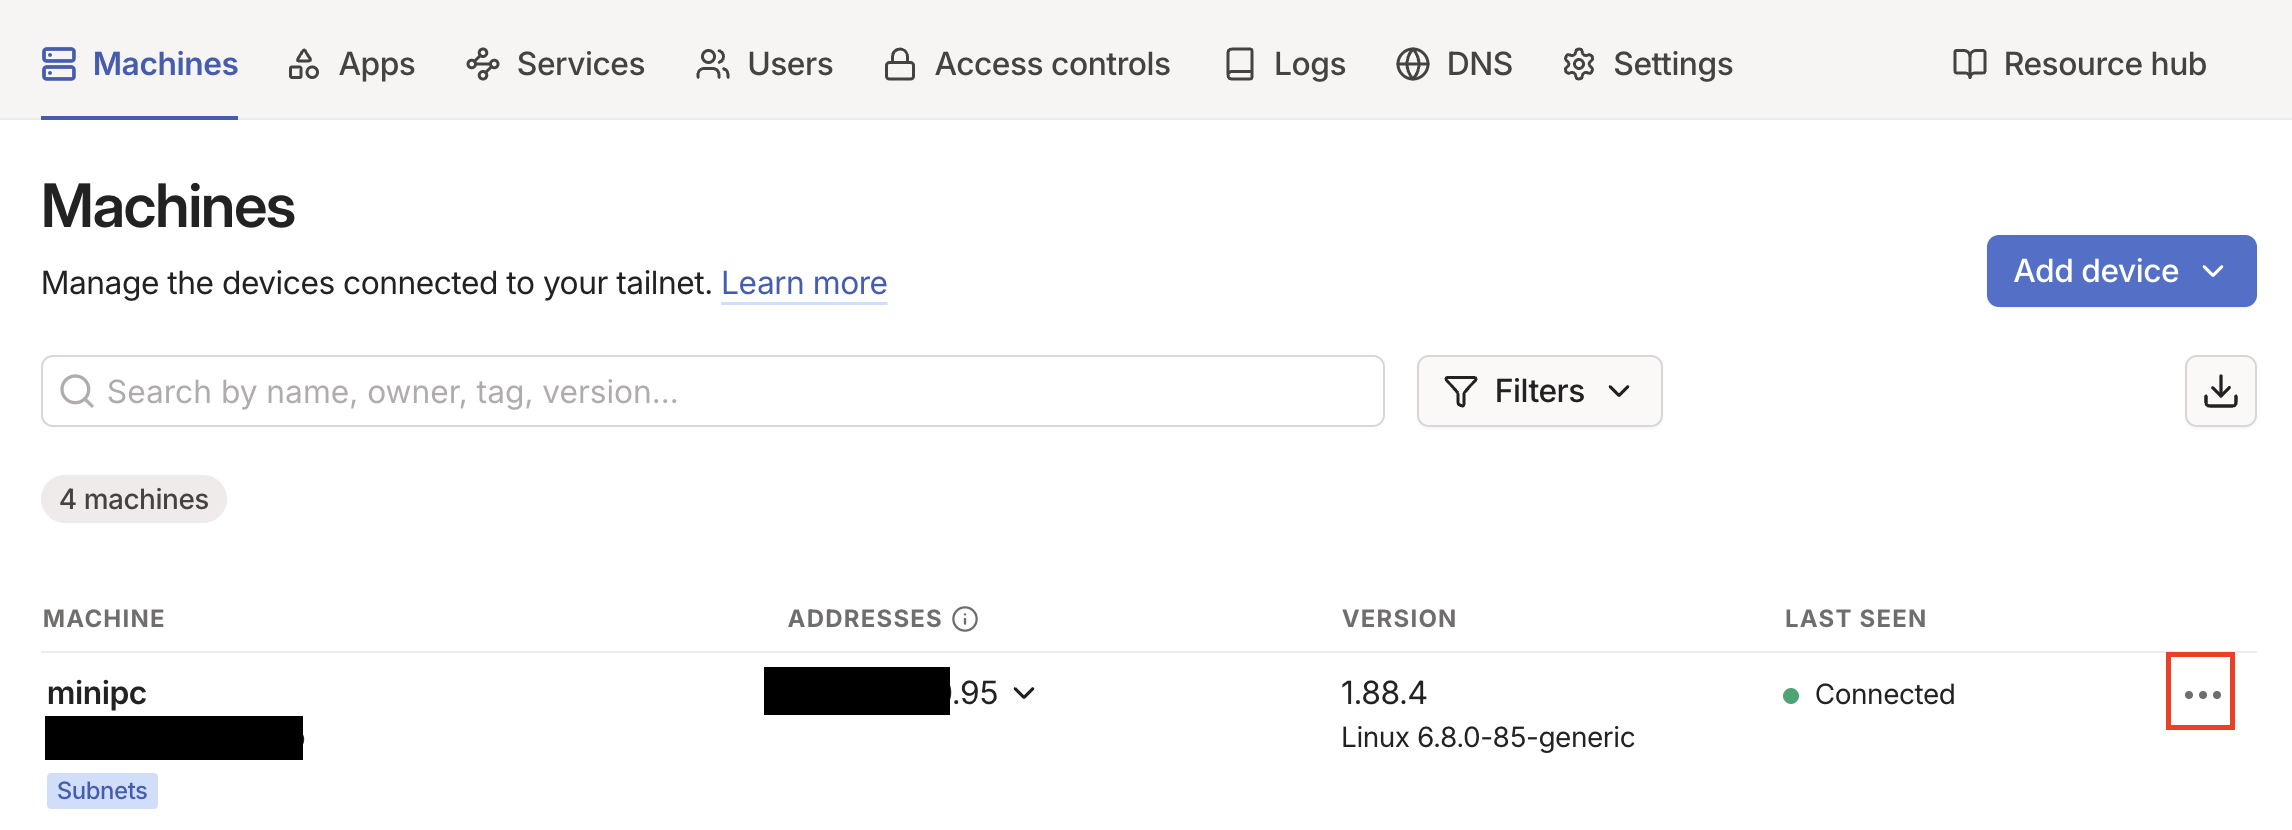Open minipc three-dot actions menu
The image size is (2292, 830).
coord(2201,693)
